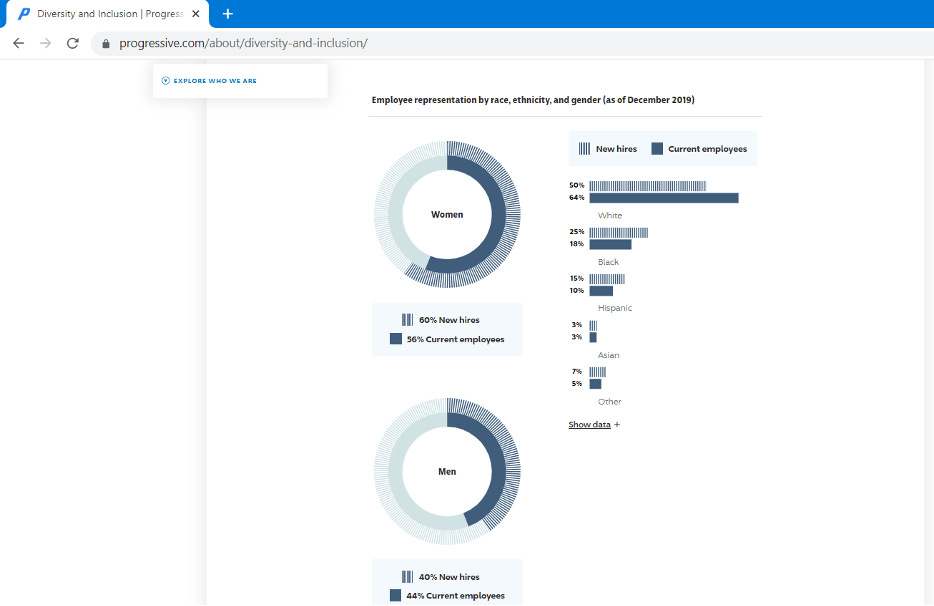The height and width of the screenshot is (606, 934).
Task: Click the solid swatch beside 56% Current employees
Action: (396, 338)
